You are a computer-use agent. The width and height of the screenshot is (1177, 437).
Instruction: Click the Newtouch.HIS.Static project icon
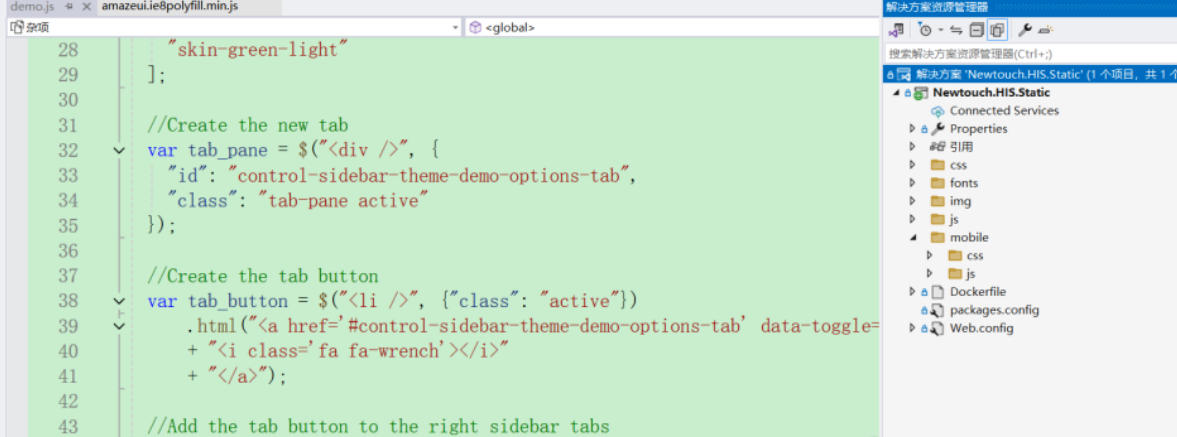point(921,93)
